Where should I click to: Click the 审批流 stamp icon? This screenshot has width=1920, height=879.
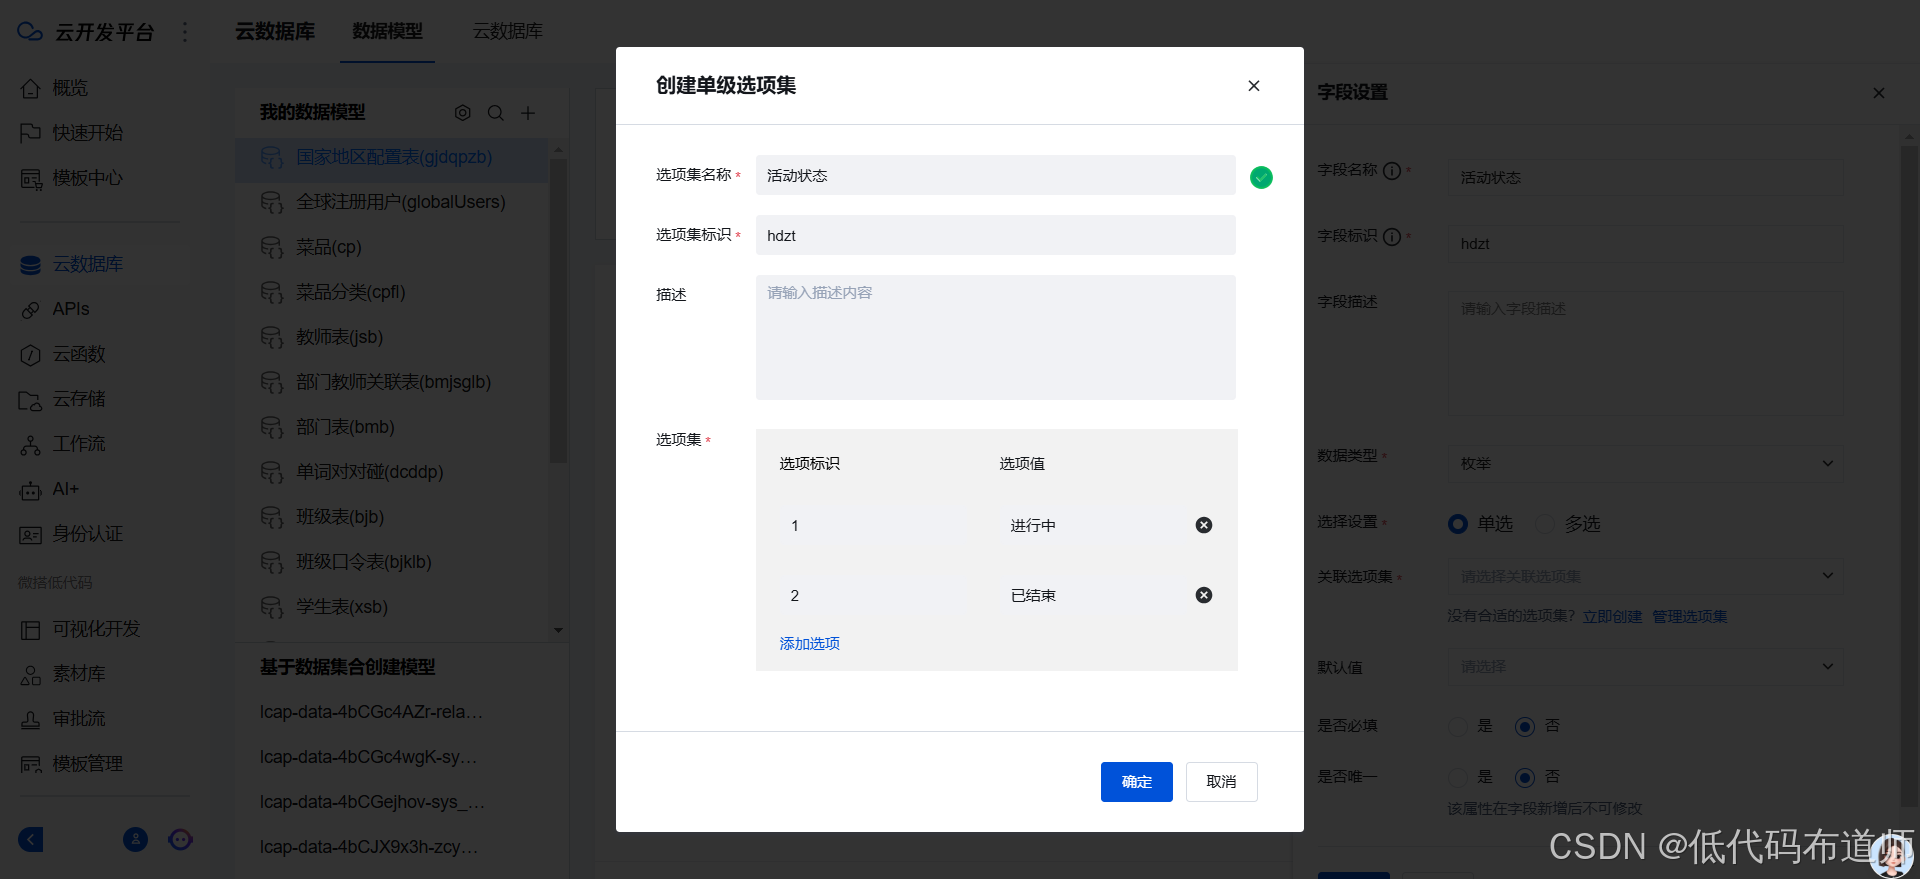[x=31, y=720]
